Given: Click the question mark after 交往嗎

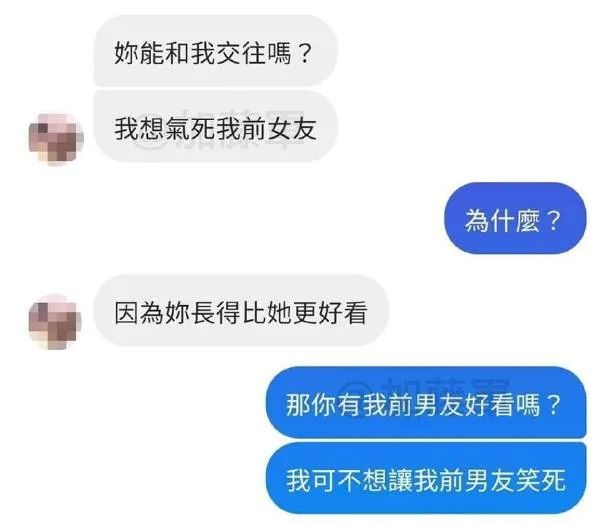Looking at the screenshot, I should 305,53.
